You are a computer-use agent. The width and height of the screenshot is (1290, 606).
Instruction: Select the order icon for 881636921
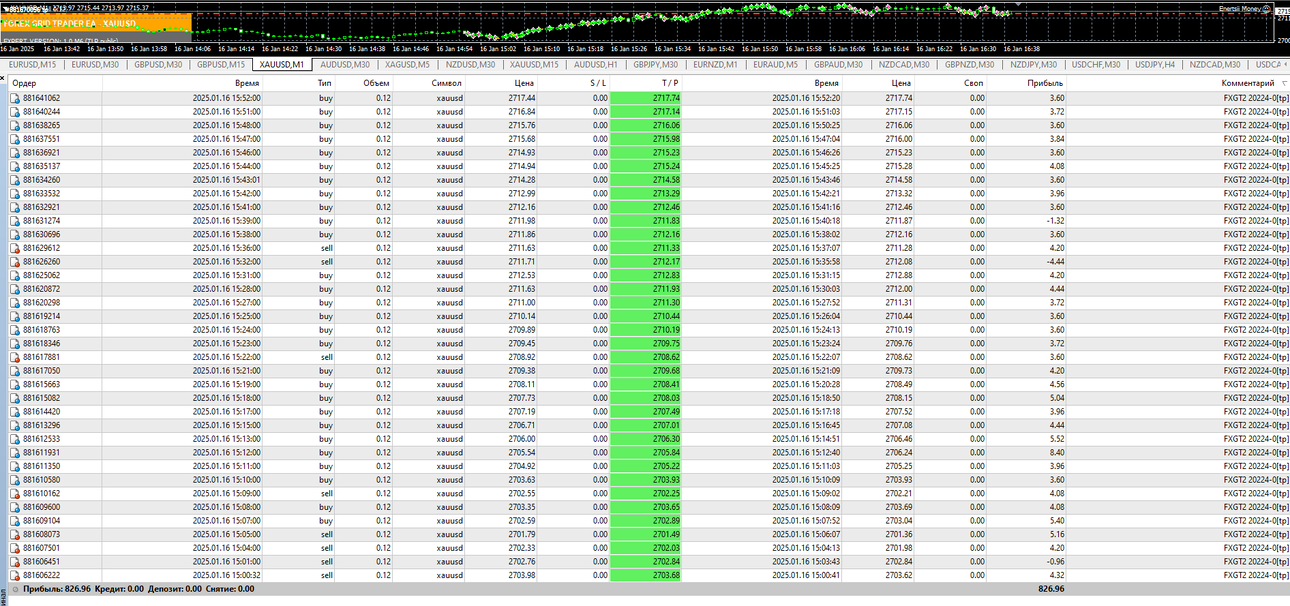point(15,152)
